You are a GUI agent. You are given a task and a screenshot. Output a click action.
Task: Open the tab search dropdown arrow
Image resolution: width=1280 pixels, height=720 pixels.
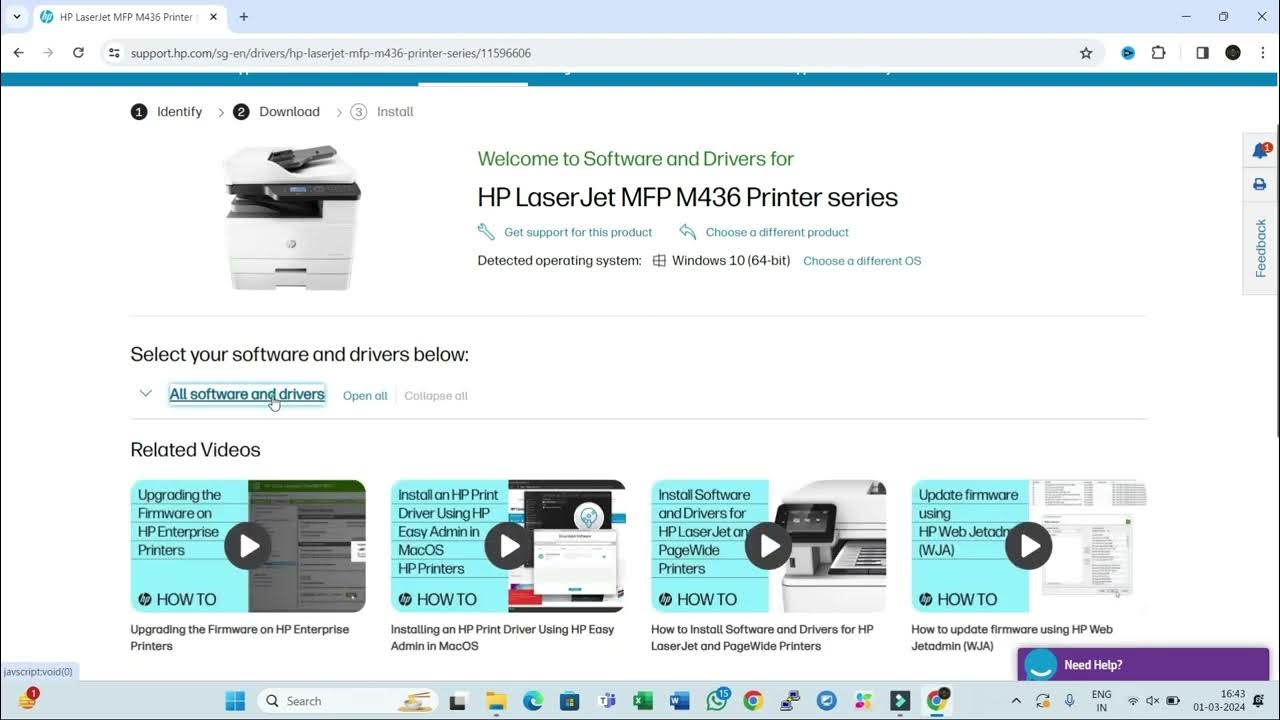(17, 17)
